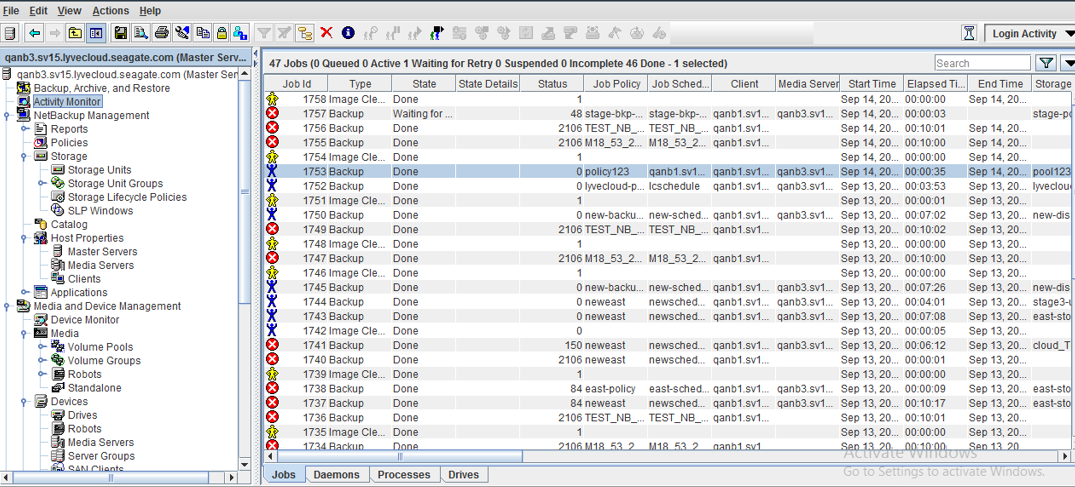
Task: Click the red X delete job icon
Action: click(326, 33)
